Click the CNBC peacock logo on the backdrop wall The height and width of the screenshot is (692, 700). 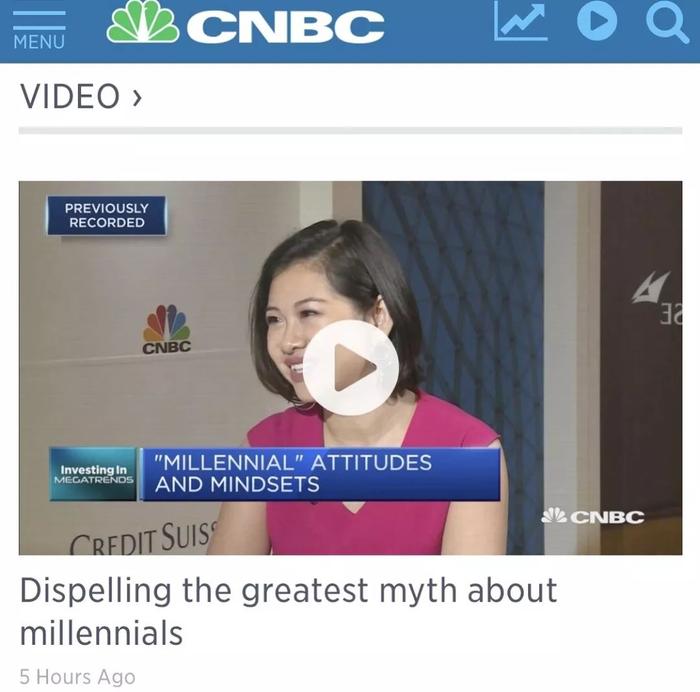pos(167,329)
